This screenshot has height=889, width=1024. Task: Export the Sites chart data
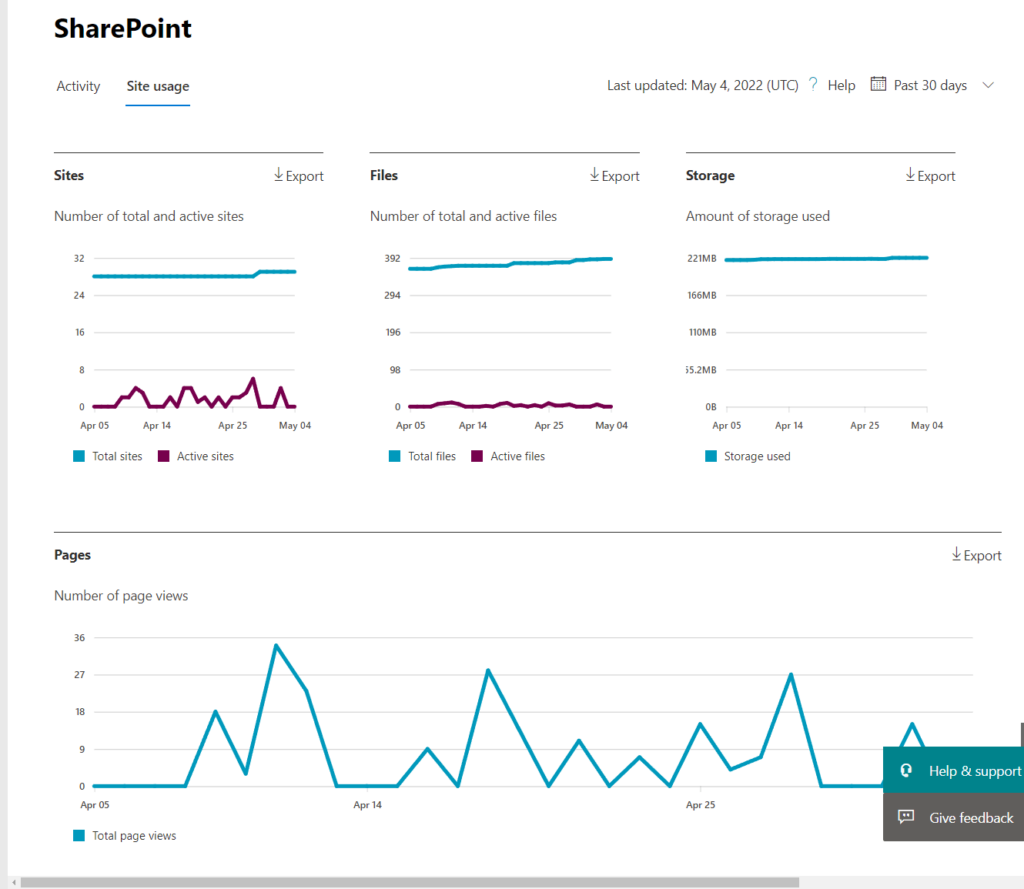298,176
